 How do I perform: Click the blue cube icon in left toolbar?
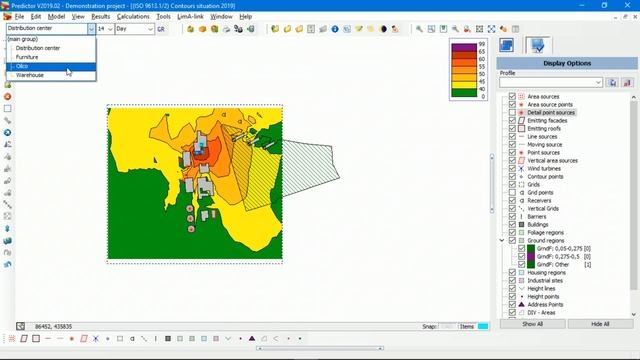point(7,241)
